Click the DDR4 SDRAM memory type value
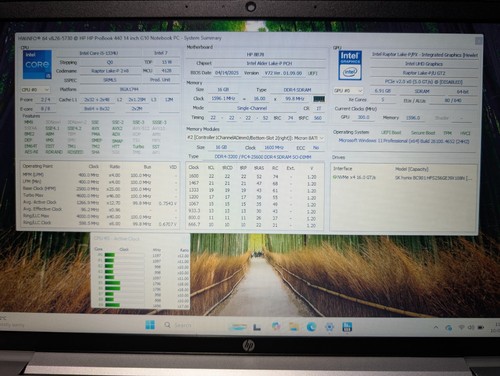 tap(297, 90)
